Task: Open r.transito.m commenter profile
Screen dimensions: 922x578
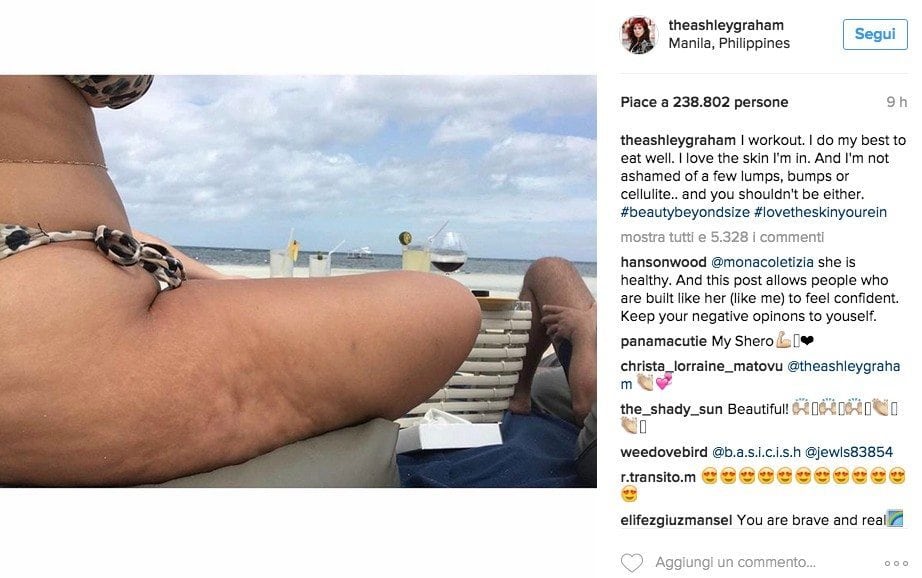Action: (658, 477)
